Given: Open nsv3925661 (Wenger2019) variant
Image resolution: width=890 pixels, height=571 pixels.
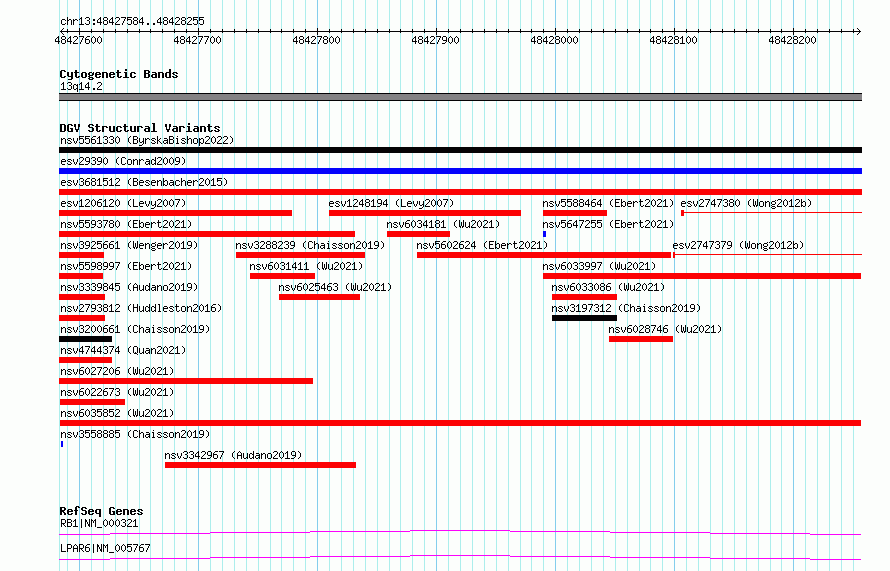Looking at the screenshot, I should coord(129,245).
